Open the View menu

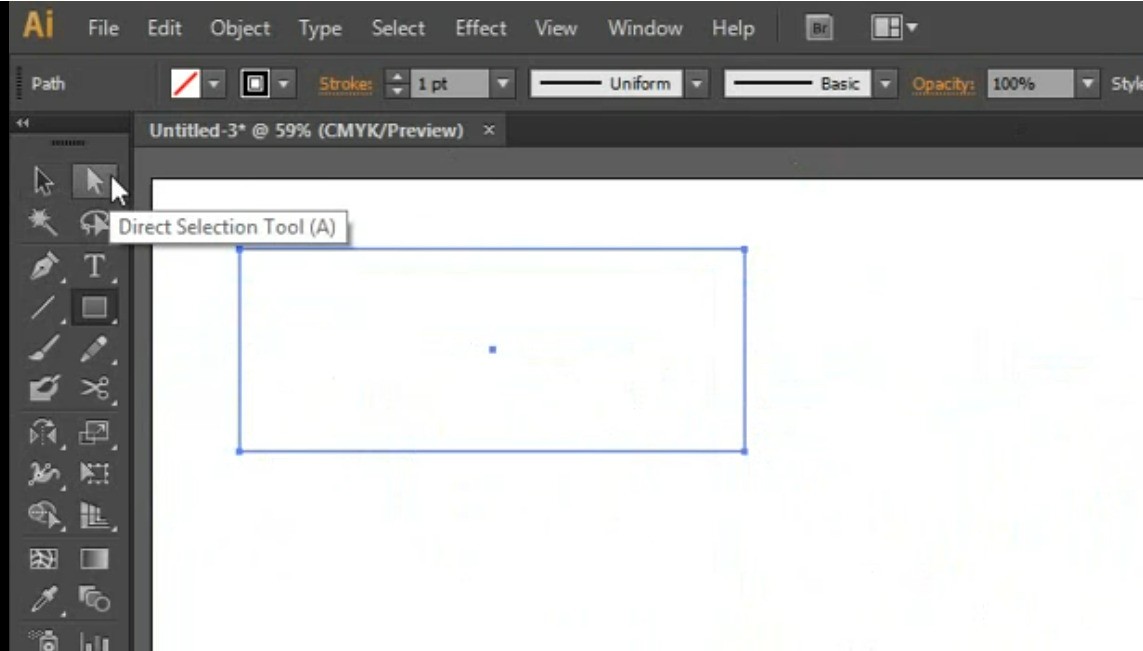pyautogui.click(x=555, y=28)
